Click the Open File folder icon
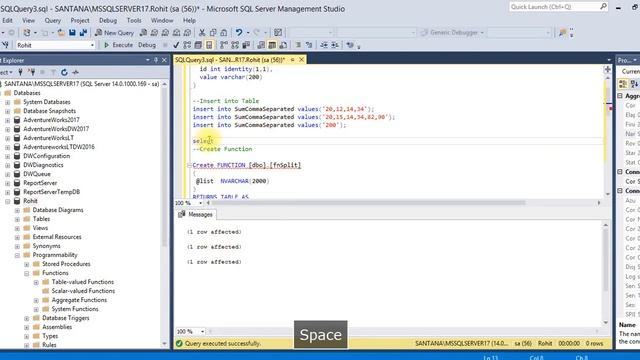Viewport: 640px width, 360px height. pos(61,33)
